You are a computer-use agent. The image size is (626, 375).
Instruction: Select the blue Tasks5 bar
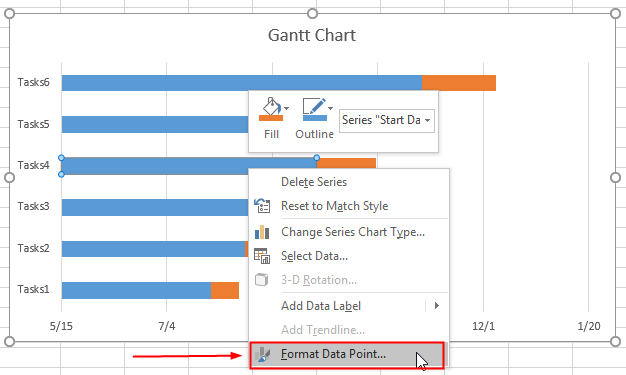click(155, 125)
